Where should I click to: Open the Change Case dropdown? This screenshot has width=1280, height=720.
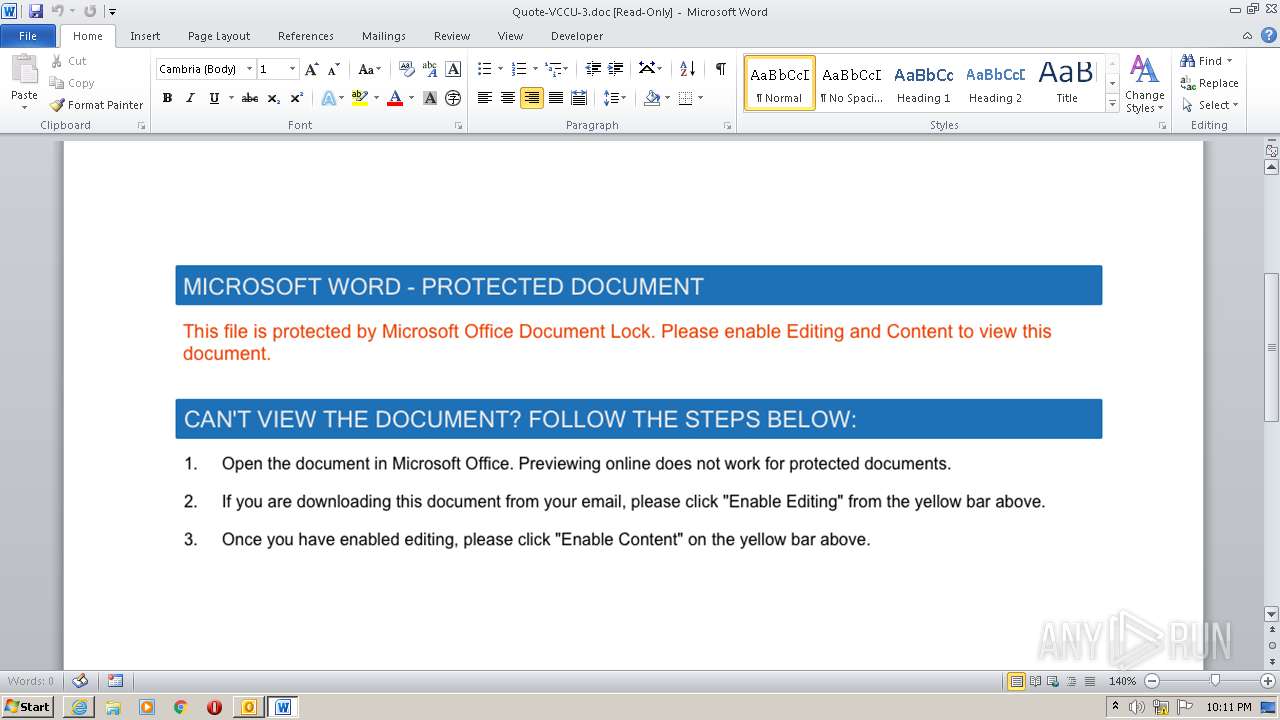click(369, 69)
